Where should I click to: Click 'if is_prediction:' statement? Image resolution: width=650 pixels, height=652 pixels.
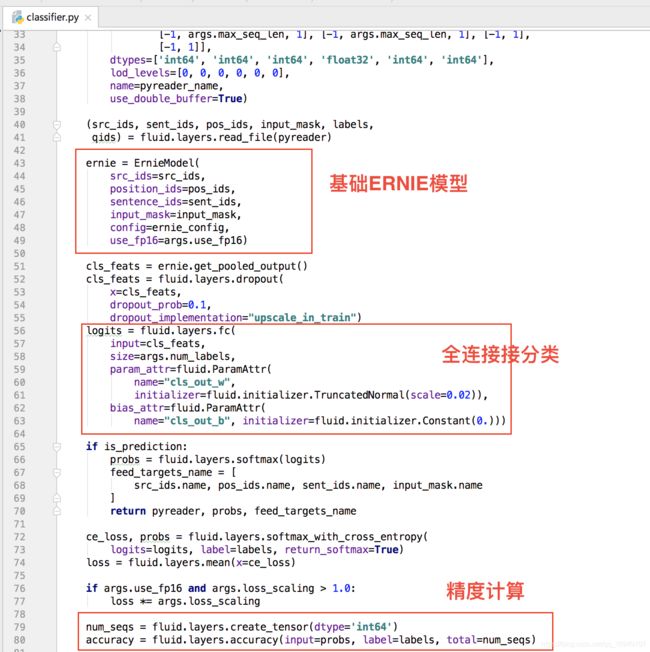click(x=137, y=447)
